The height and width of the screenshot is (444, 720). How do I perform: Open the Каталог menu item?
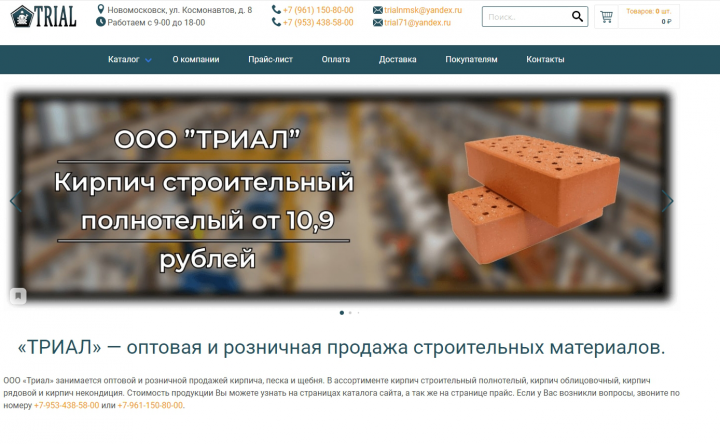(x=124, y=59)
